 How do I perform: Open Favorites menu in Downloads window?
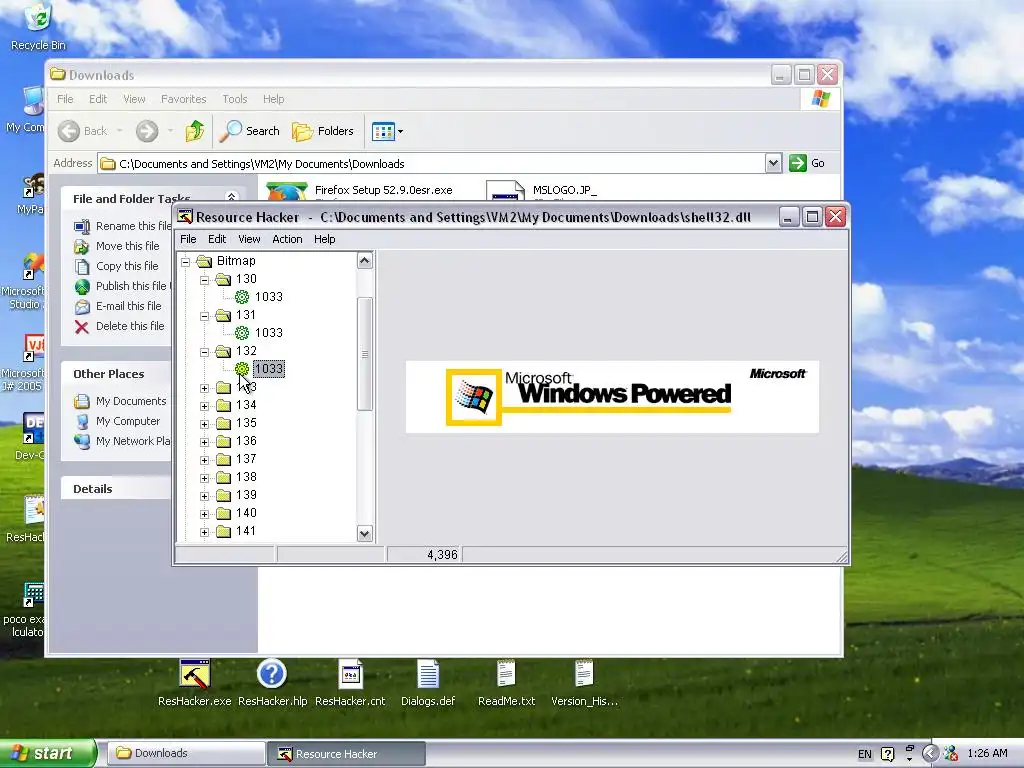coord(184,99)
